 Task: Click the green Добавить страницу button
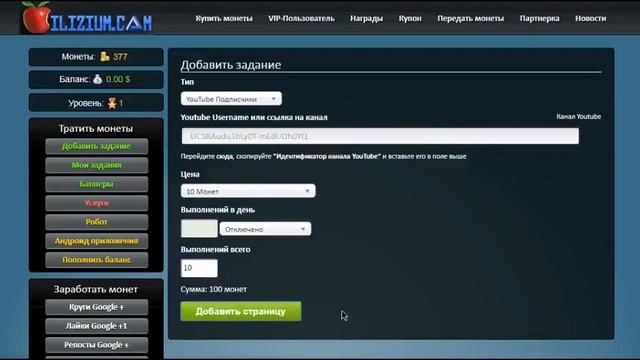pos(241,311)
